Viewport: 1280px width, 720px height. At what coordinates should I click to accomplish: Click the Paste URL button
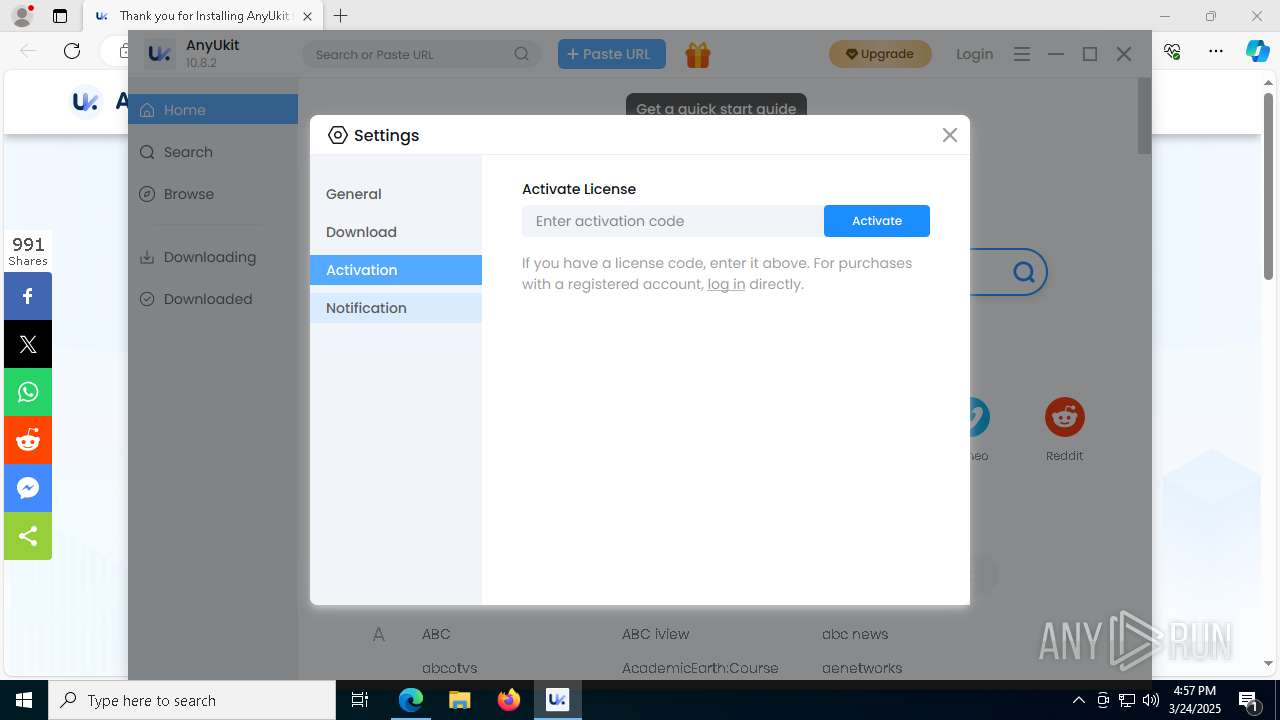[612, 54]
